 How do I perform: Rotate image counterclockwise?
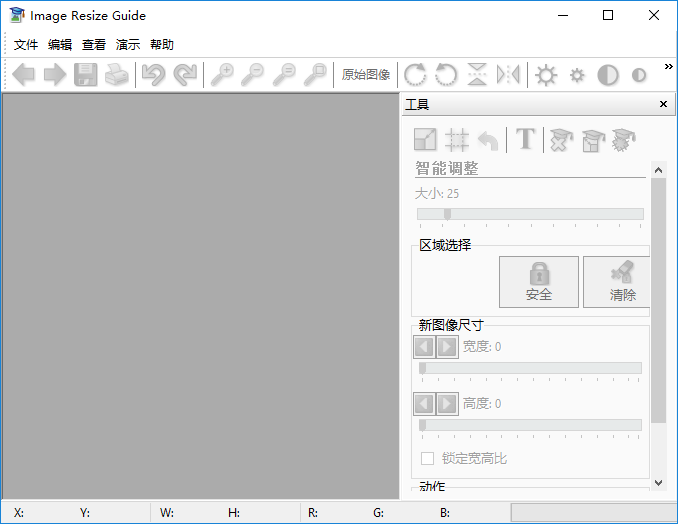pyautogui.click(x=446, y=75)
